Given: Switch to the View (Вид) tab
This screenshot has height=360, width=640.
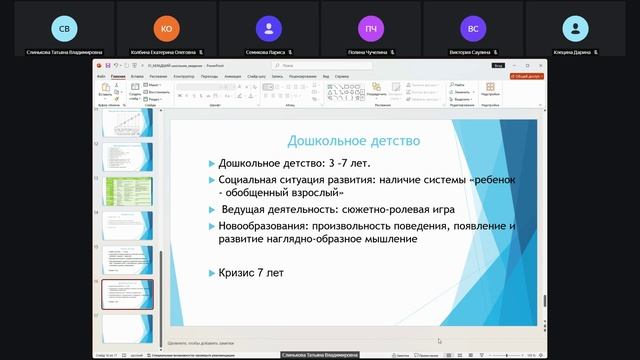Looking at the screenshot, I should tap(326, 76).
